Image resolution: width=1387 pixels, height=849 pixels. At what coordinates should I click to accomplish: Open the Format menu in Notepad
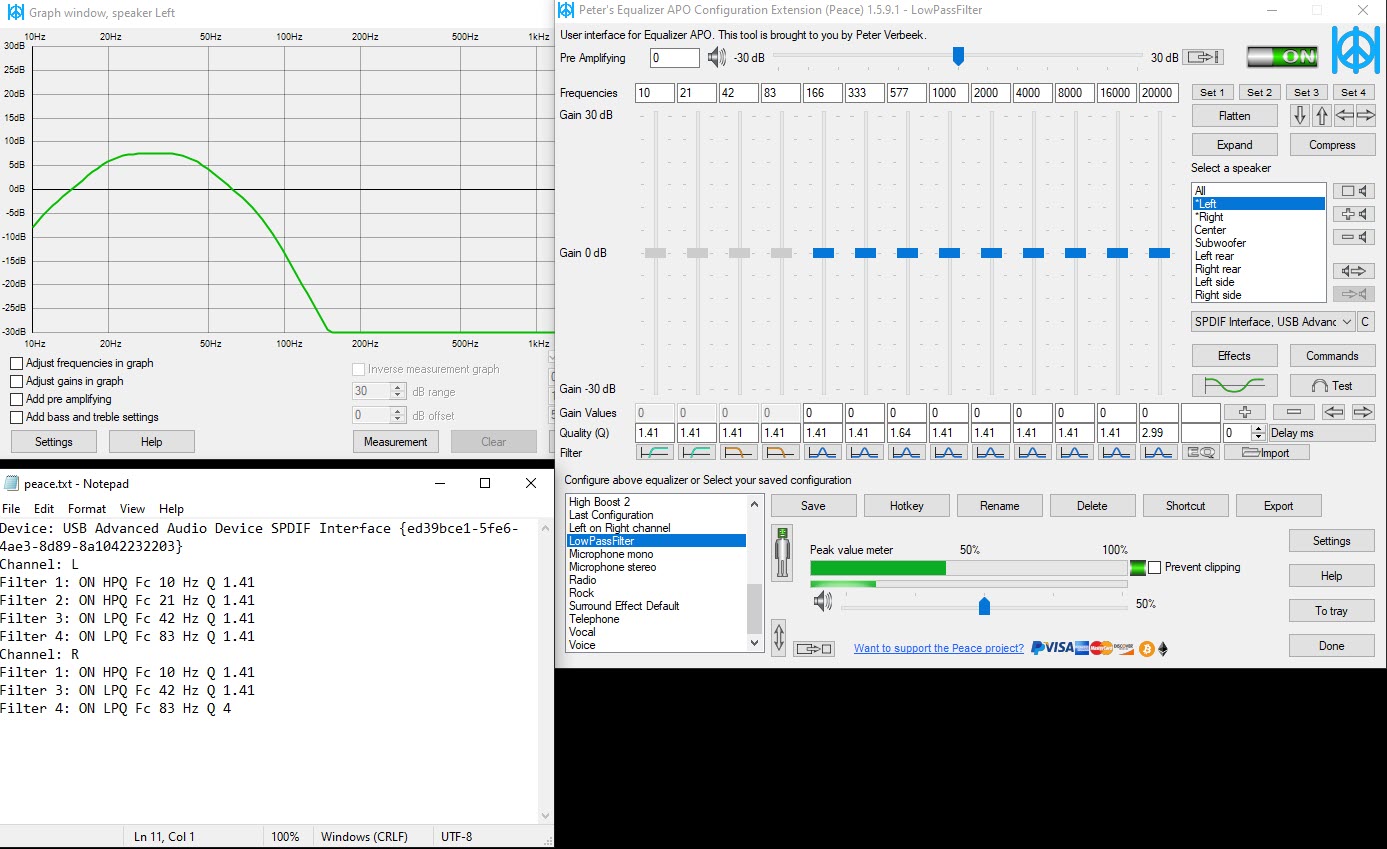[x=87, y=509]
